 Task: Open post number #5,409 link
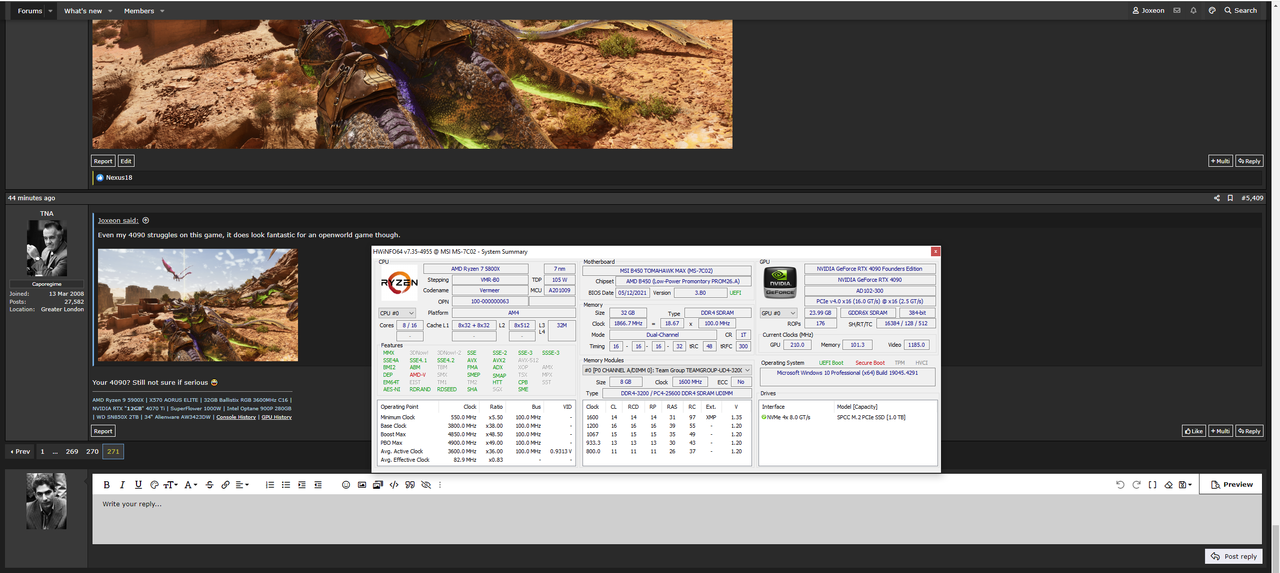[1252, 198]
